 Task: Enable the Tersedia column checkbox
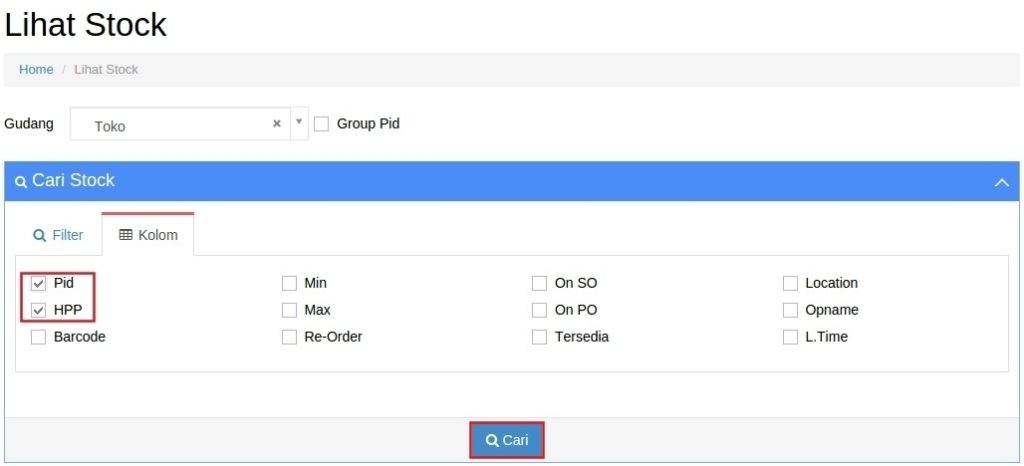click(x=539, y=337)
